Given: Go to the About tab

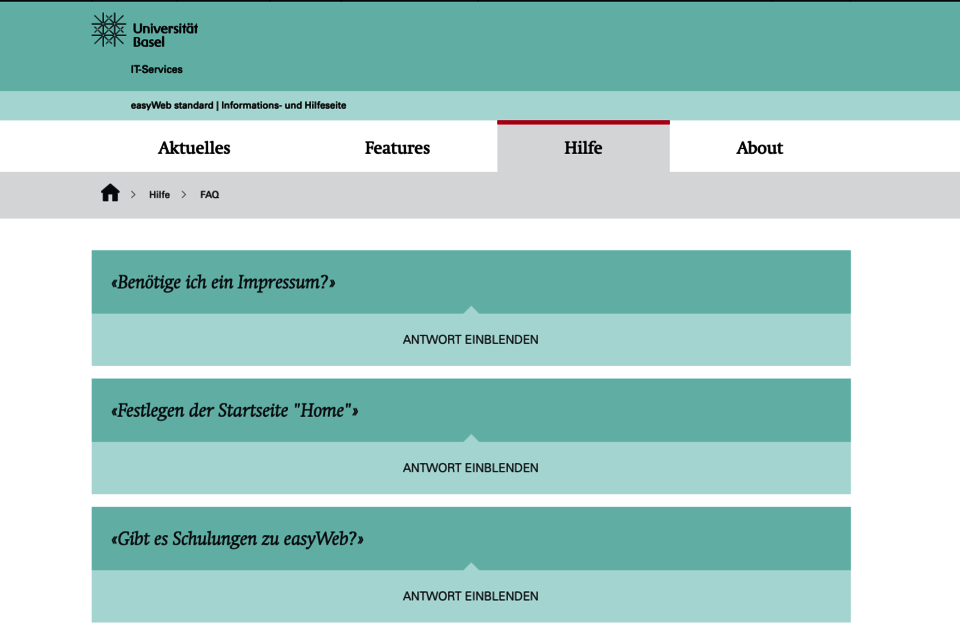Looking at the screenshot, I should point(759,147).
